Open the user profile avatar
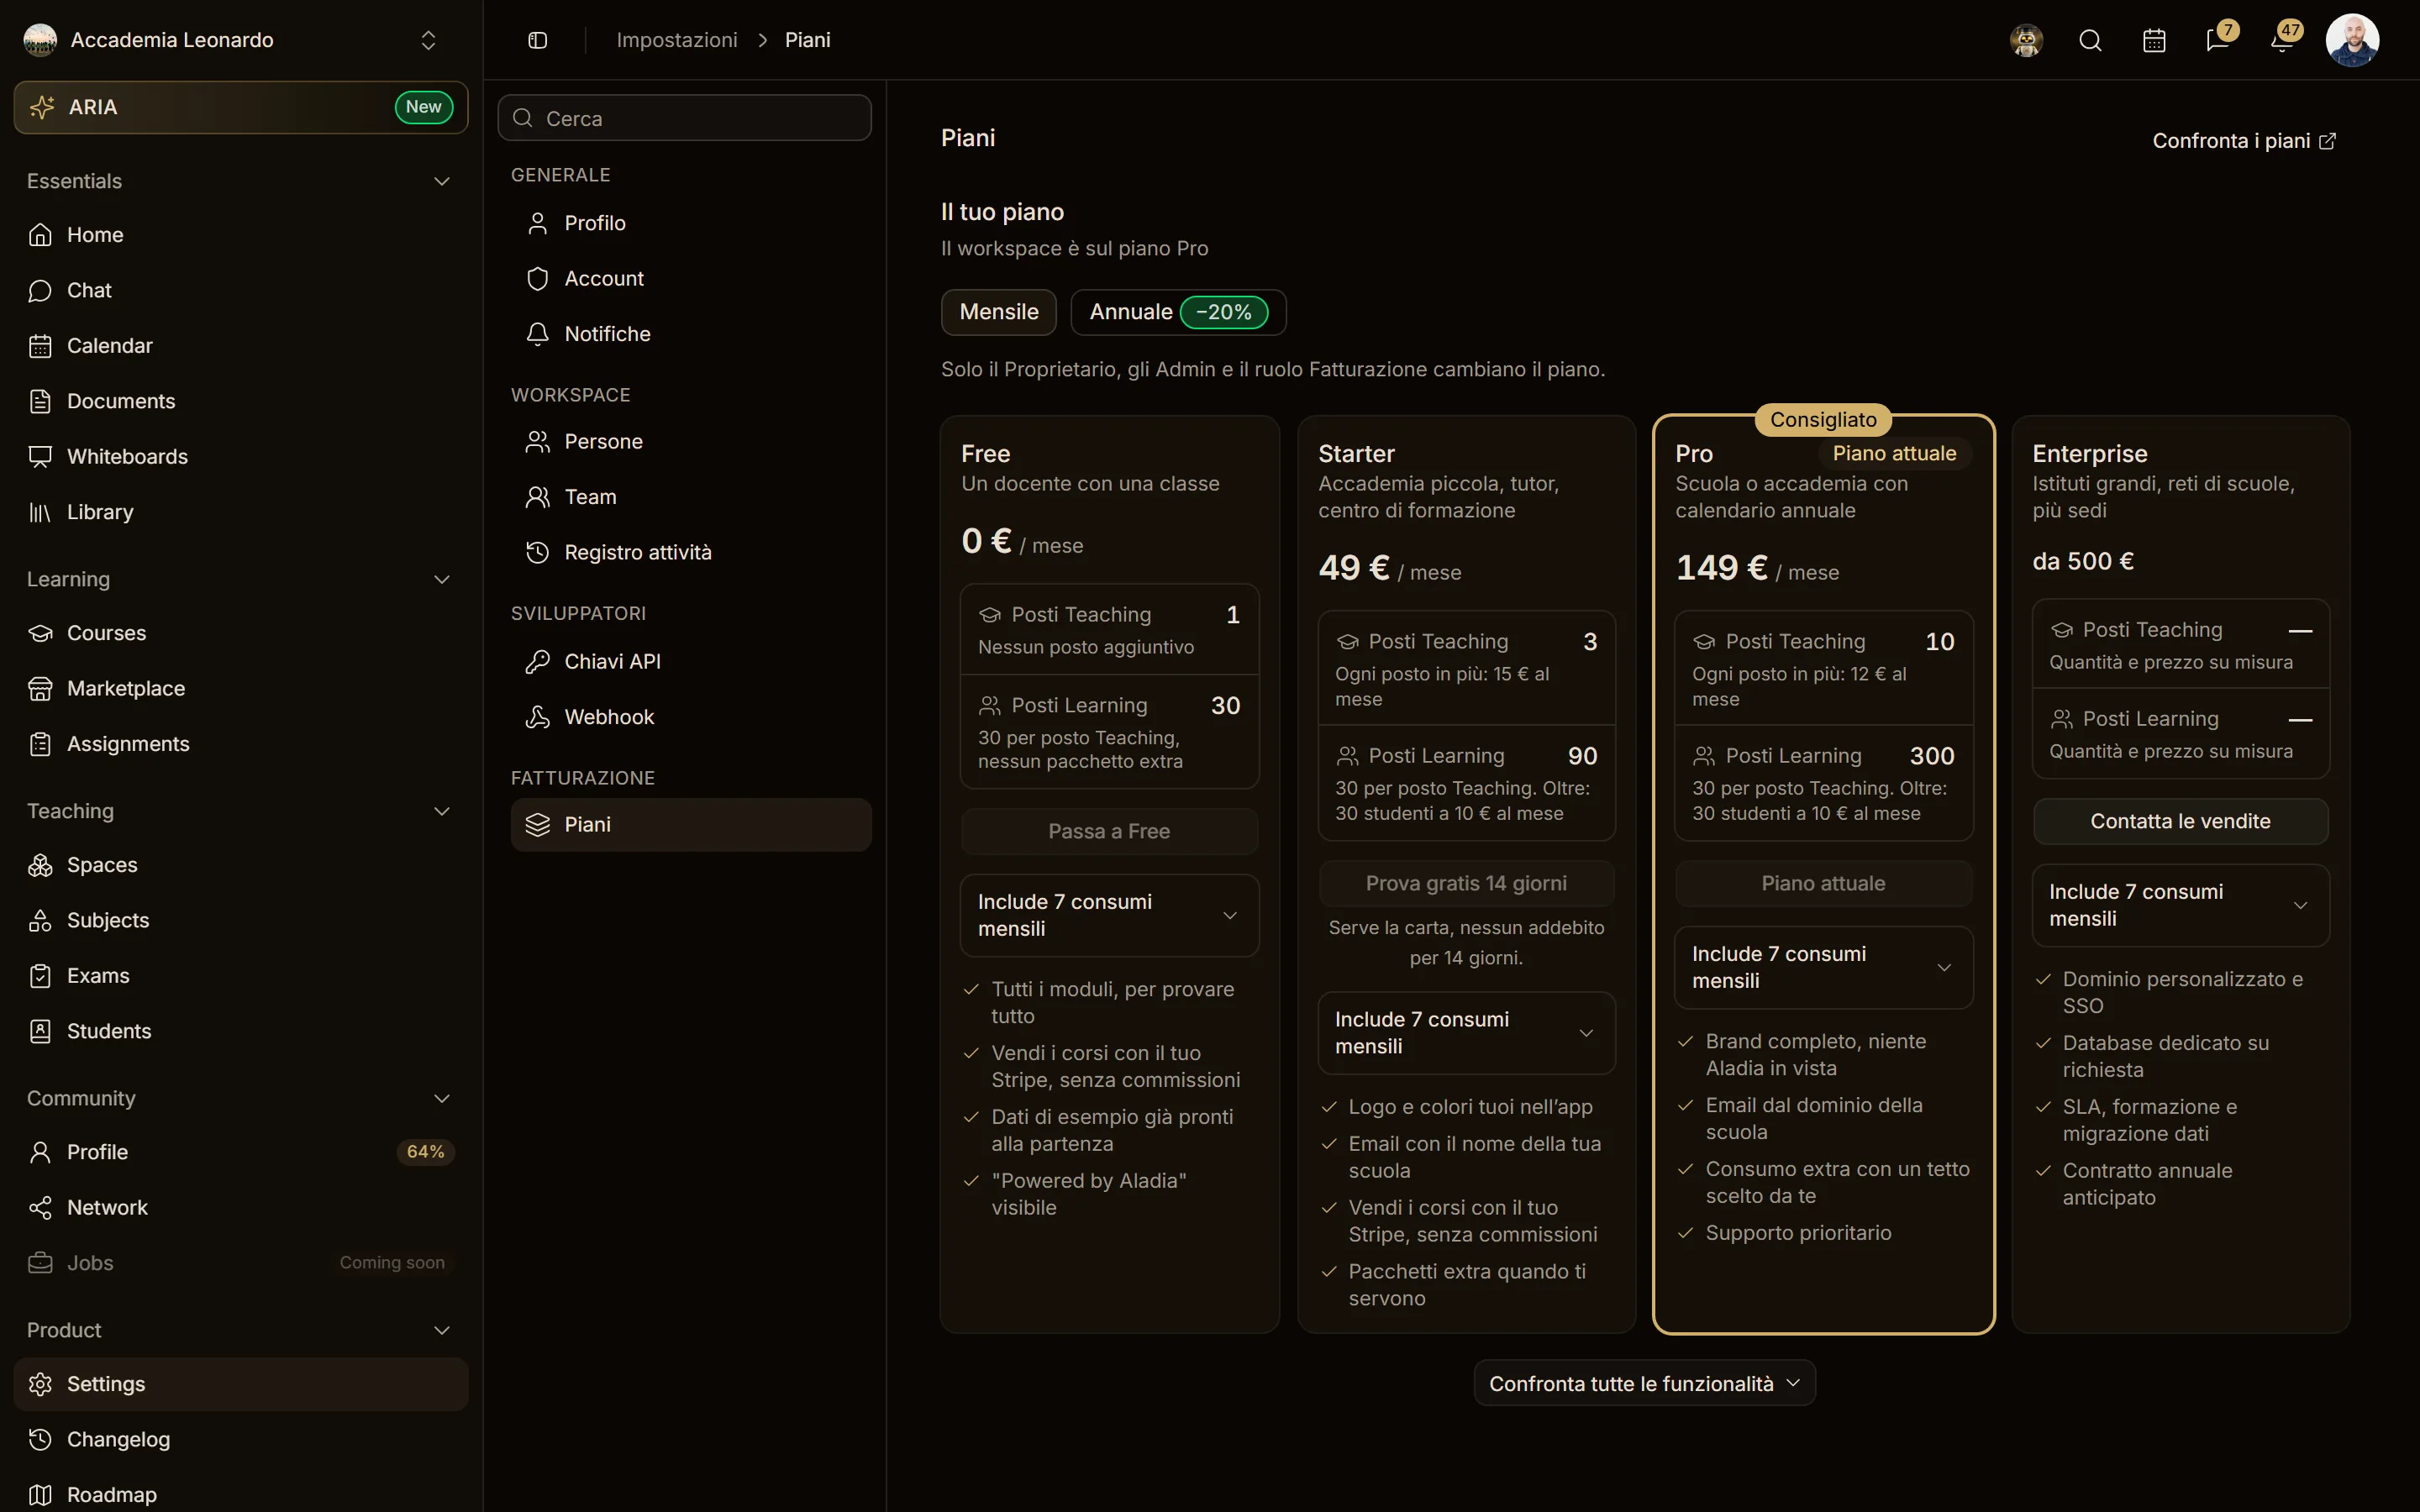 pyautogui.click(x=2352, y=40)
